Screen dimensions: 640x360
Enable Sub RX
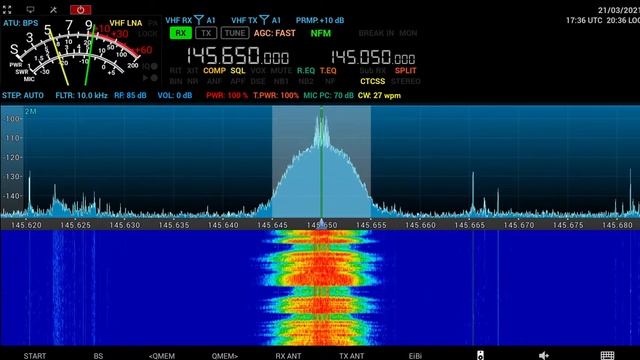[373, 71]
